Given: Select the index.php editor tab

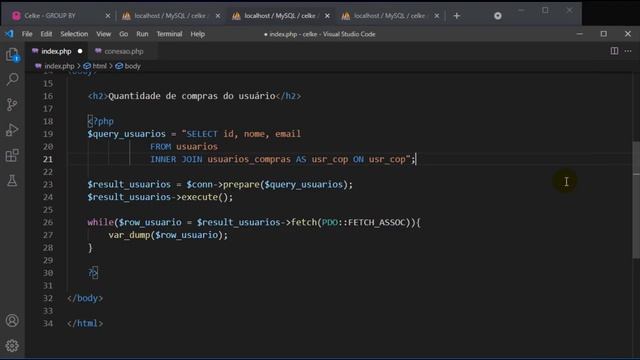Looking at the screenshot, I should coord(56,51).
